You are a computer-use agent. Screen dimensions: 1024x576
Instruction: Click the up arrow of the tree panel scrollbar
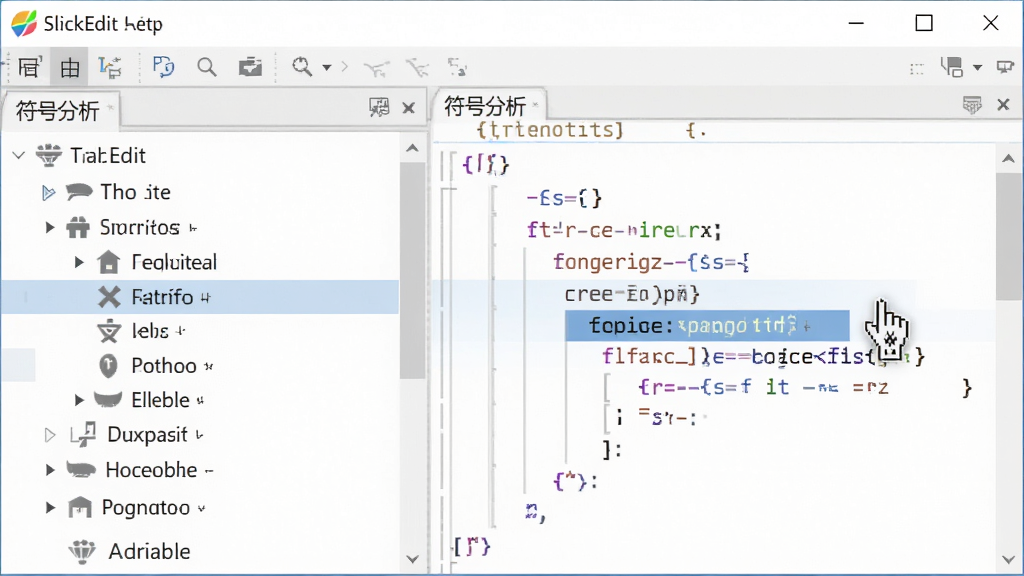click(412, 148)
